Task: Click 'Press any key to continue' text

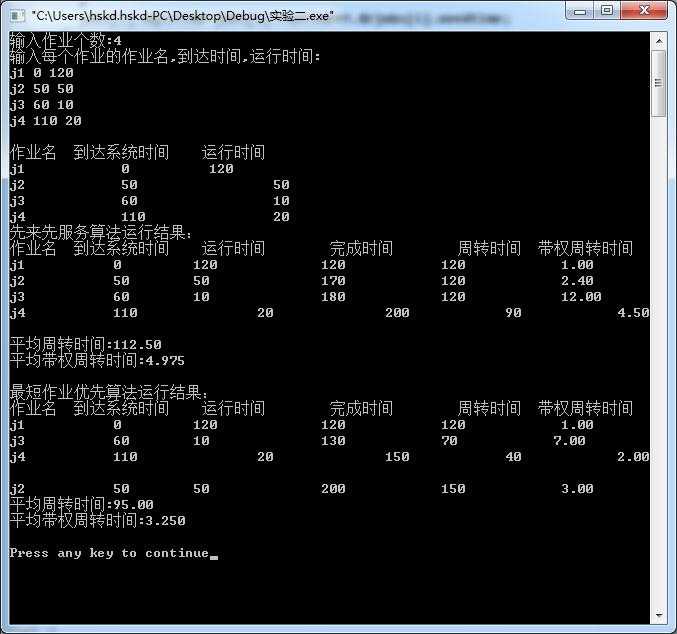Action: click(109, 553)
